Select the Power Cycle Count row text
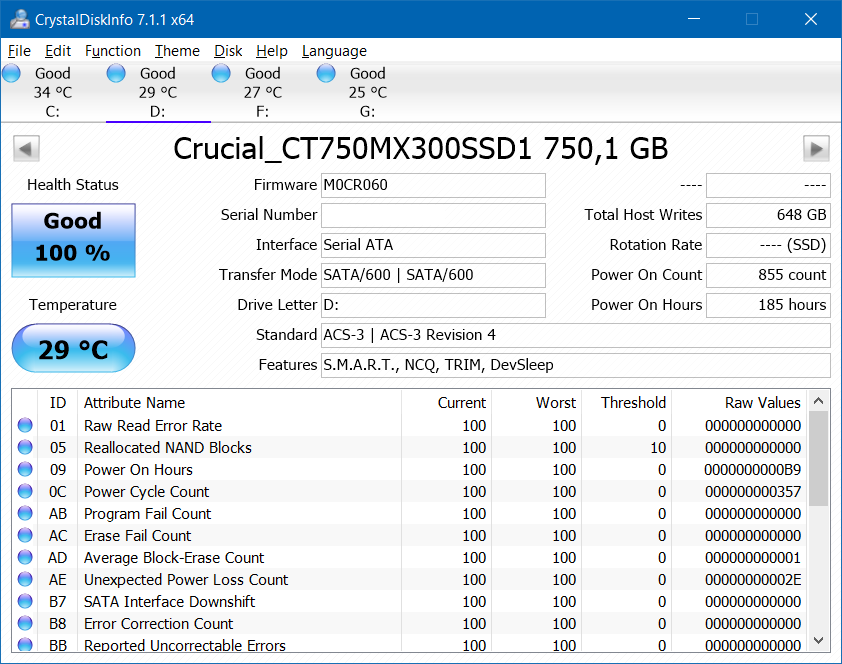The image size is (842, 664). click(x=147, y=492)
